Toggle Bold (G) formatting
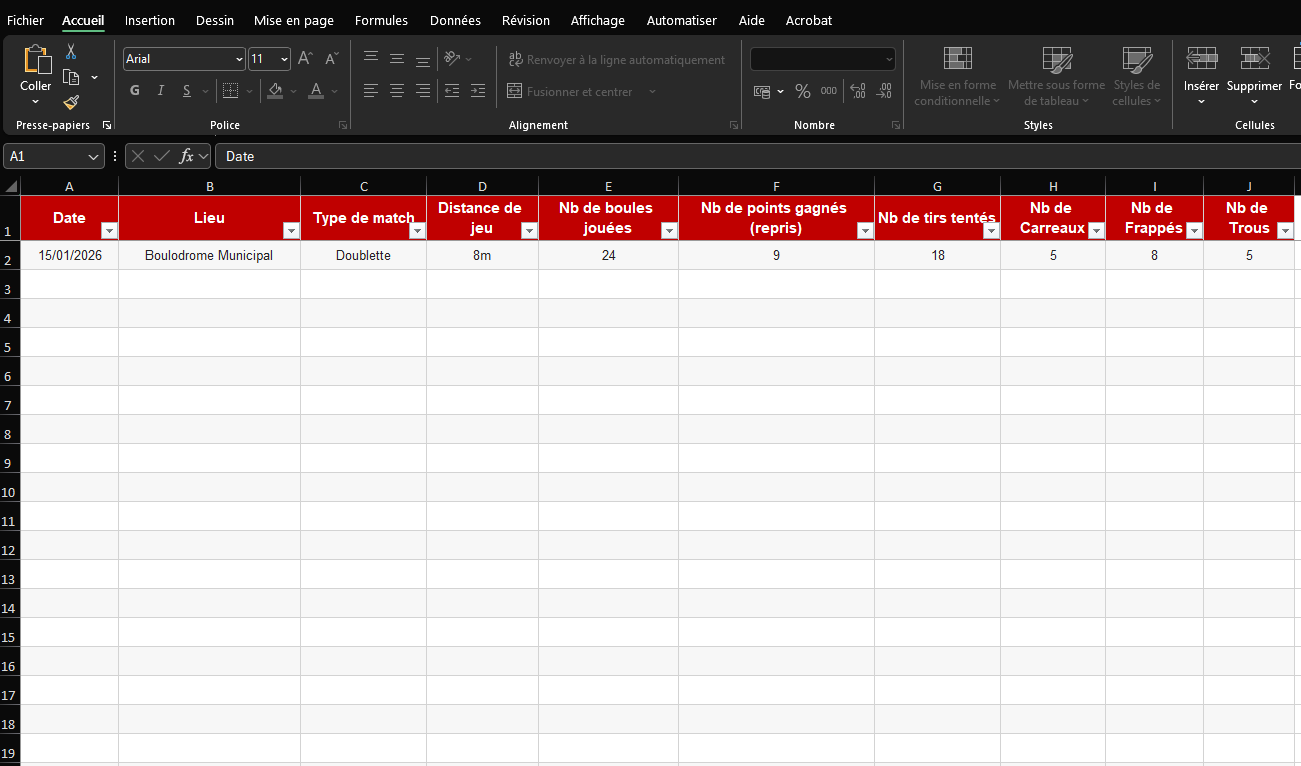 (135, 91)
